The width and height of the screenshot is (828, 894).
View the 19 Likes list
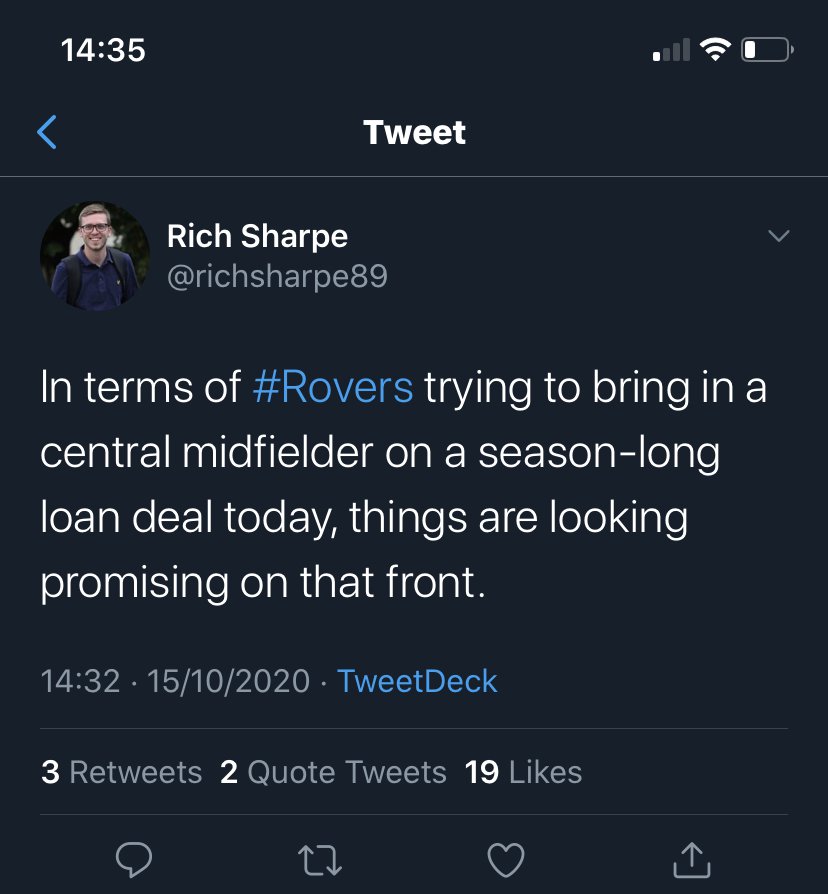523,772
